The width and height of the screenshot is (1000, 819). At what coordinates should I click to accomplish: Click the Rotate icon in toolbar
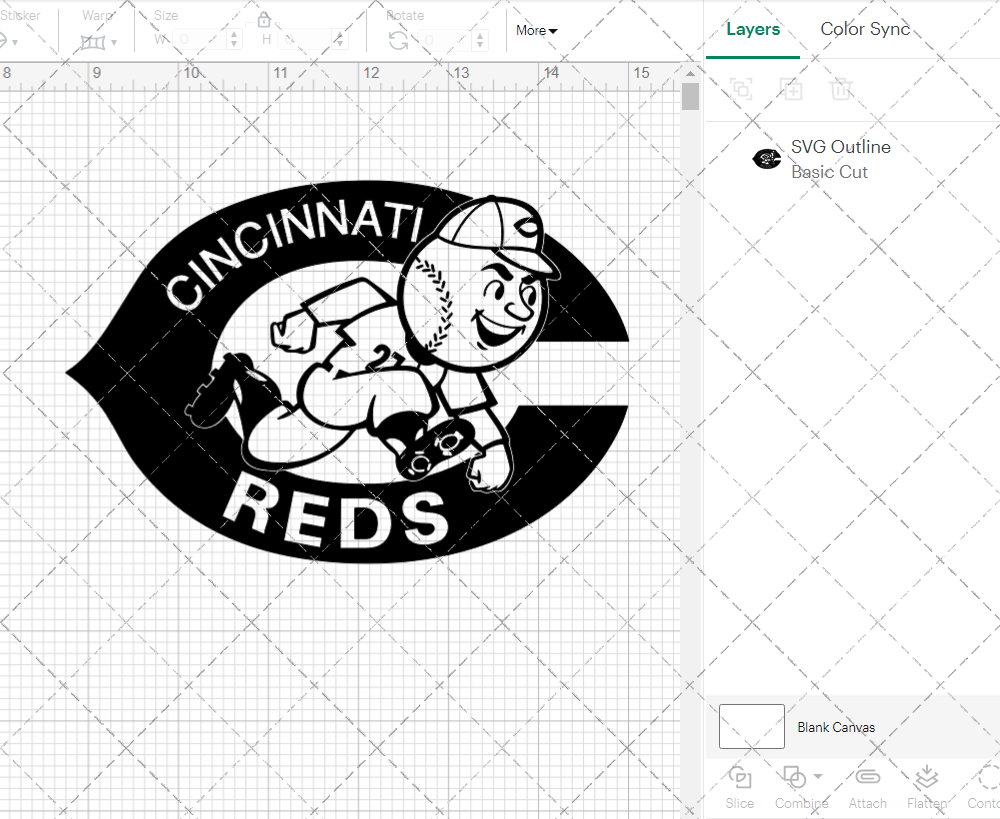click(398, 40)
